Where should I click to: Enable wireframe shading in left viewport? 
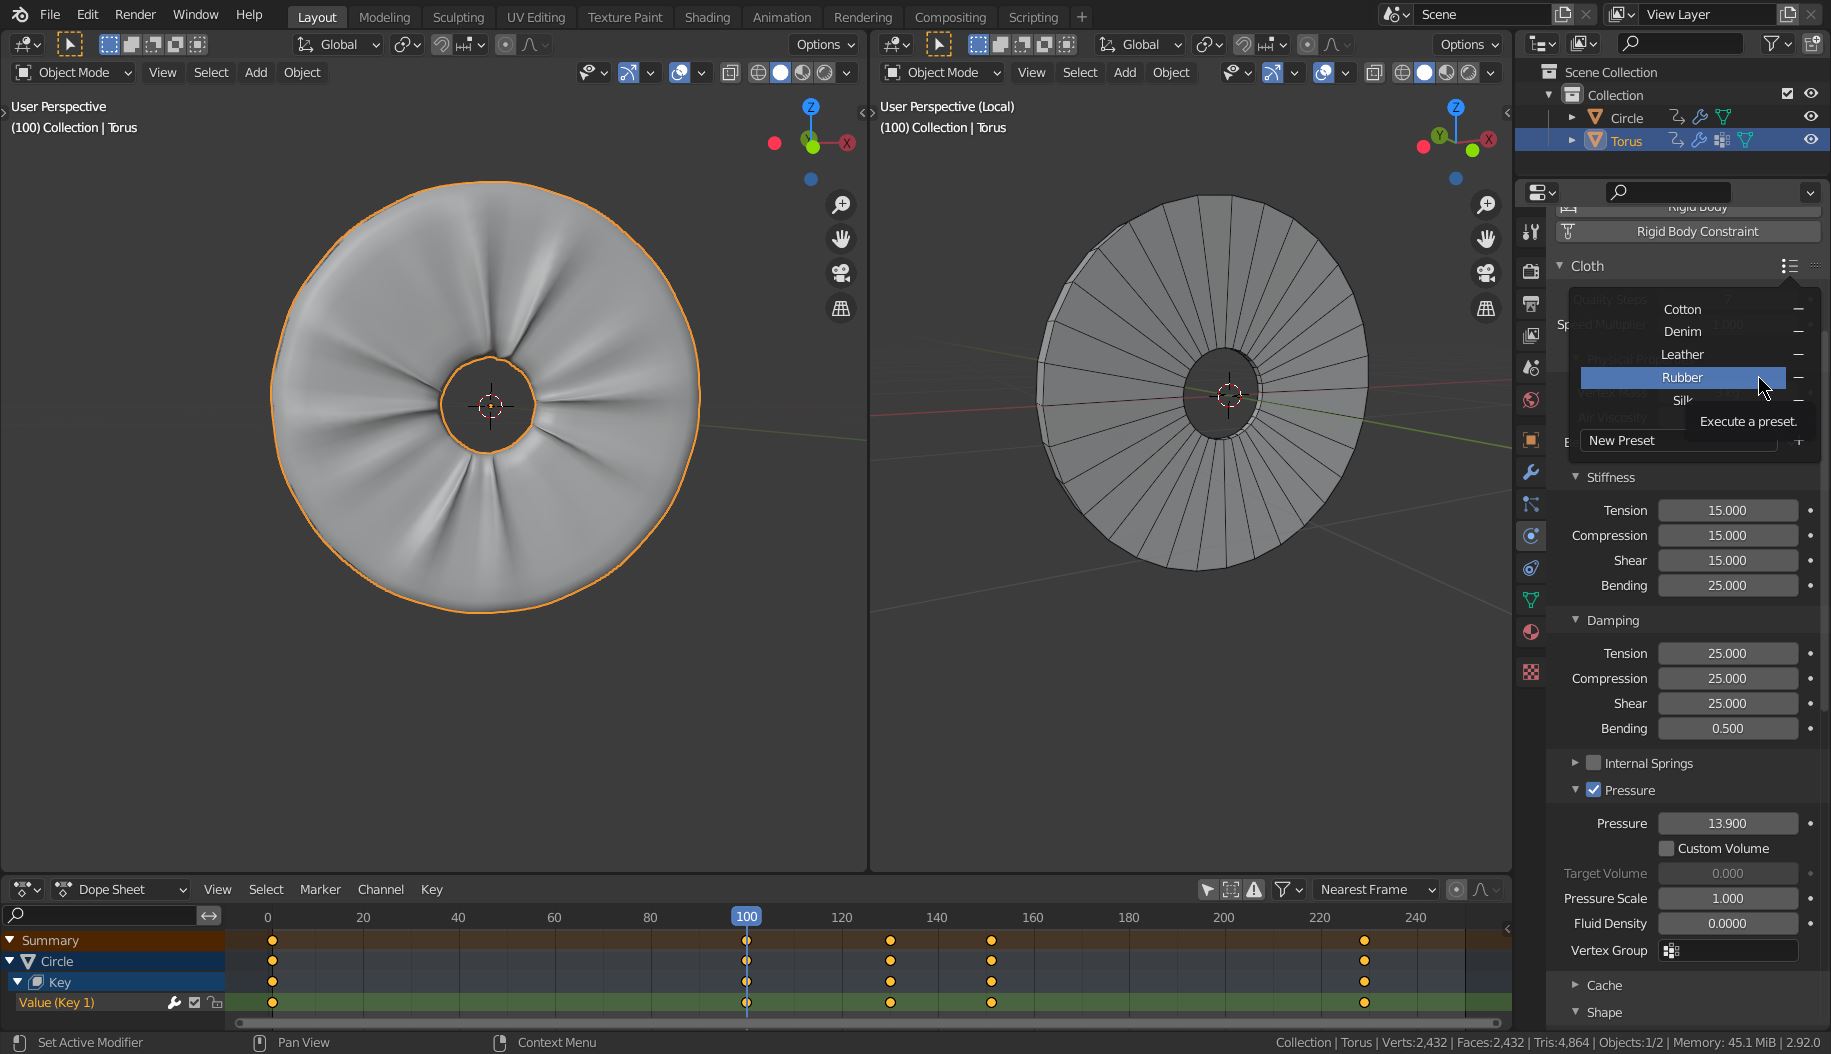758,72
